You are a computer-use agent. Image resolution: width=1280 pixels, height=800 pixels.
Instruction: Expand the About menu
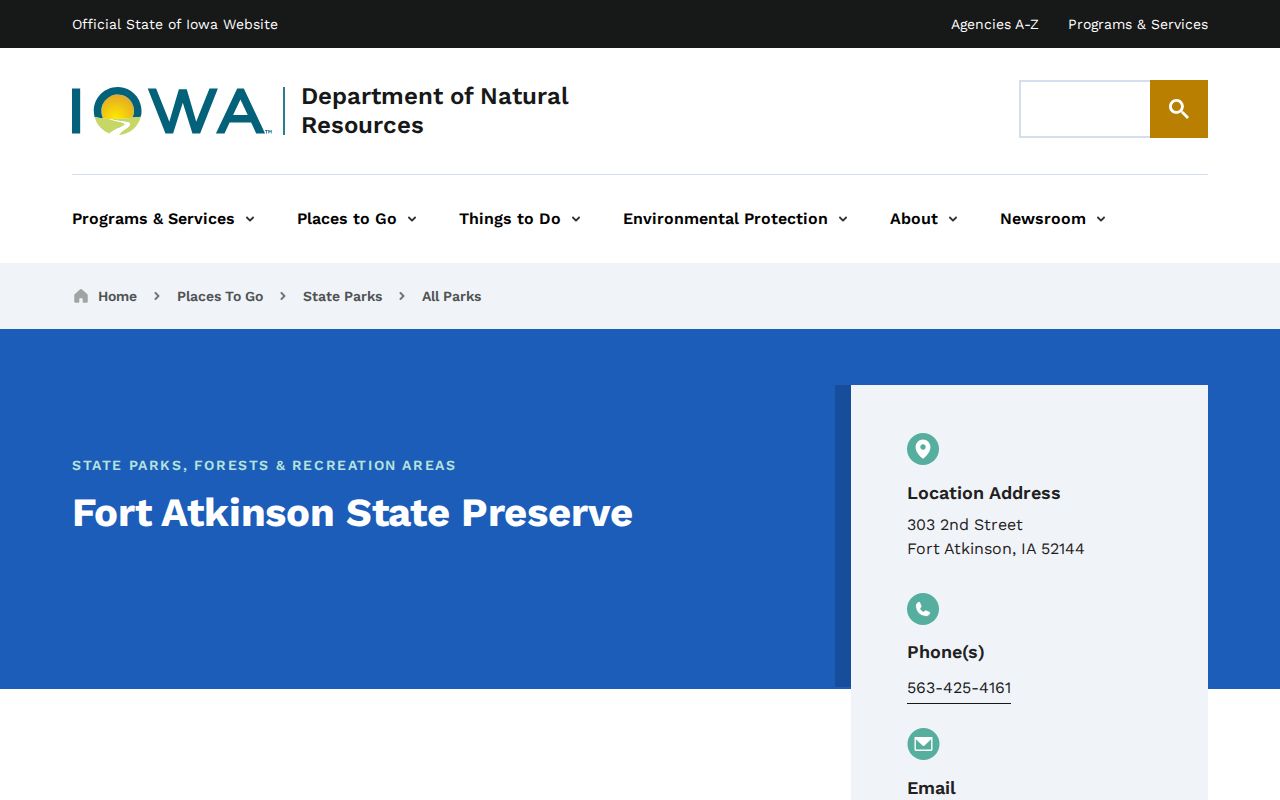tap(924, 219)
